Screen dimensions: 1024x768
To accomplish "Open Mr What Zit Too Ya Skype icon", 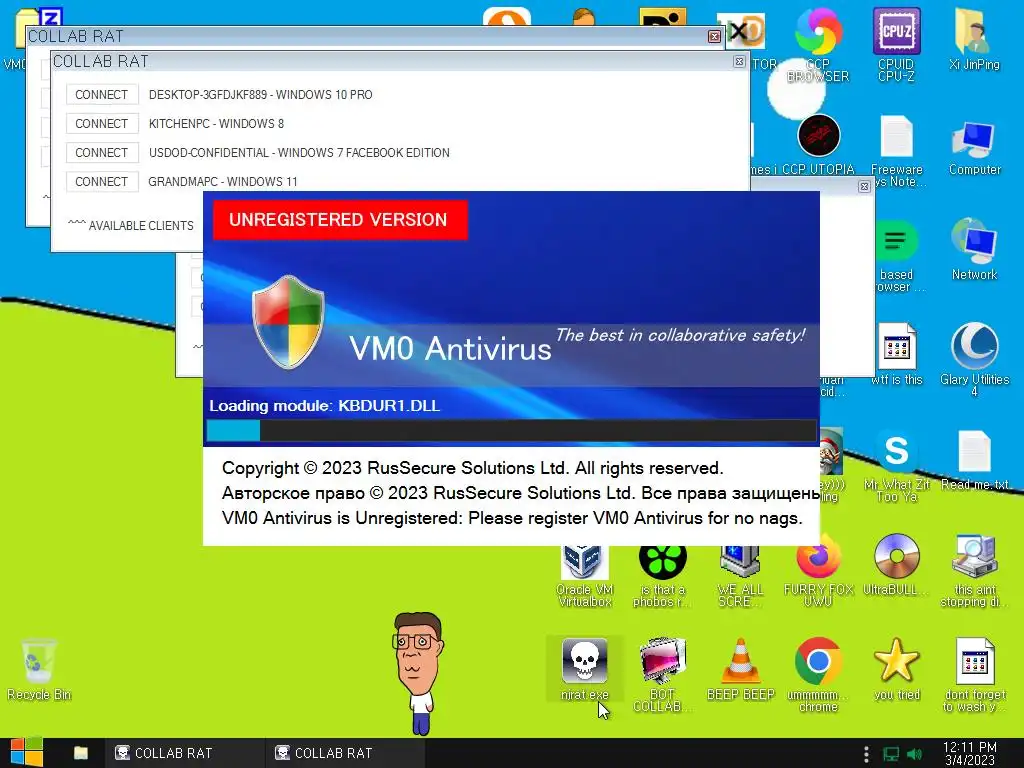I will (x=897, y=465).
